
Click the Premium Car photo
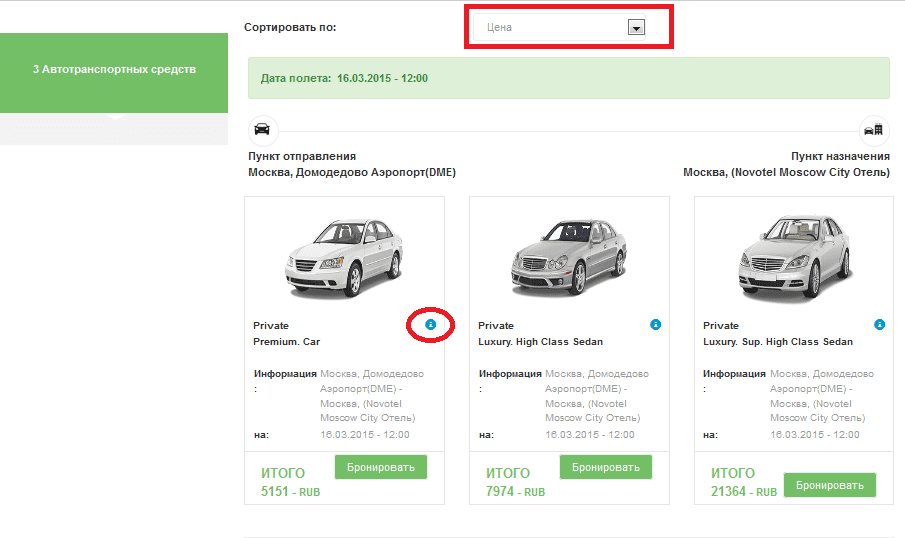(343, 255)
